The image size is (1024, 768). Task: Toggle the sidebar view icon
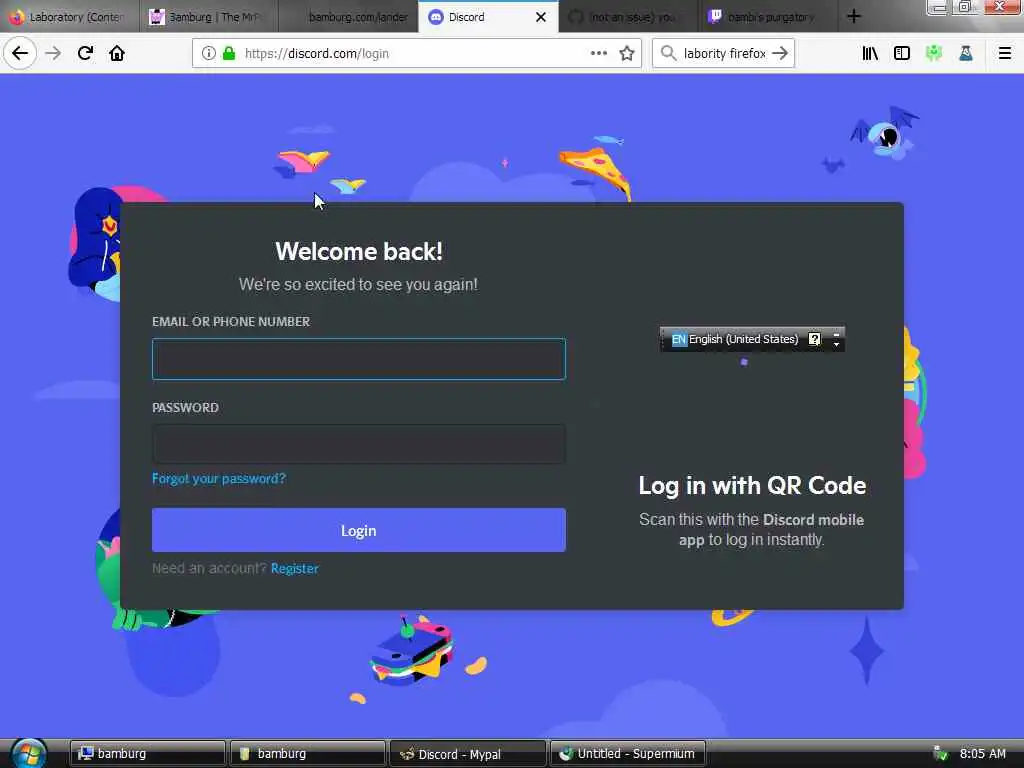click(902, 53)
